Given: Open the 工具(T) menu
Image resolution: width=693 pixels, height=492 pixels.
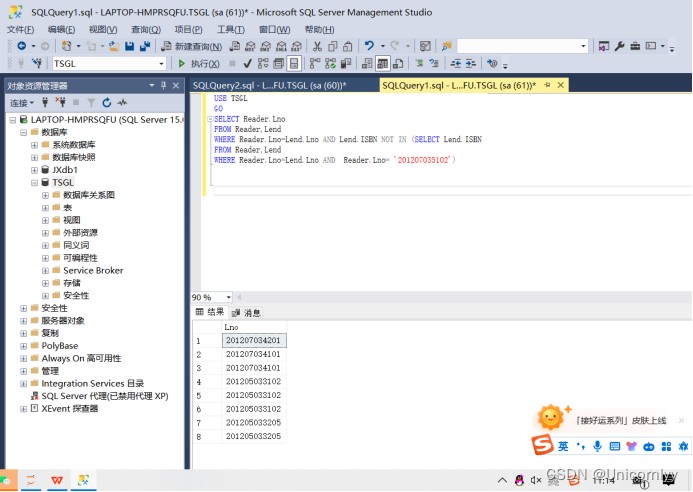Looking at the screenshot, I should tap(230, 30).
